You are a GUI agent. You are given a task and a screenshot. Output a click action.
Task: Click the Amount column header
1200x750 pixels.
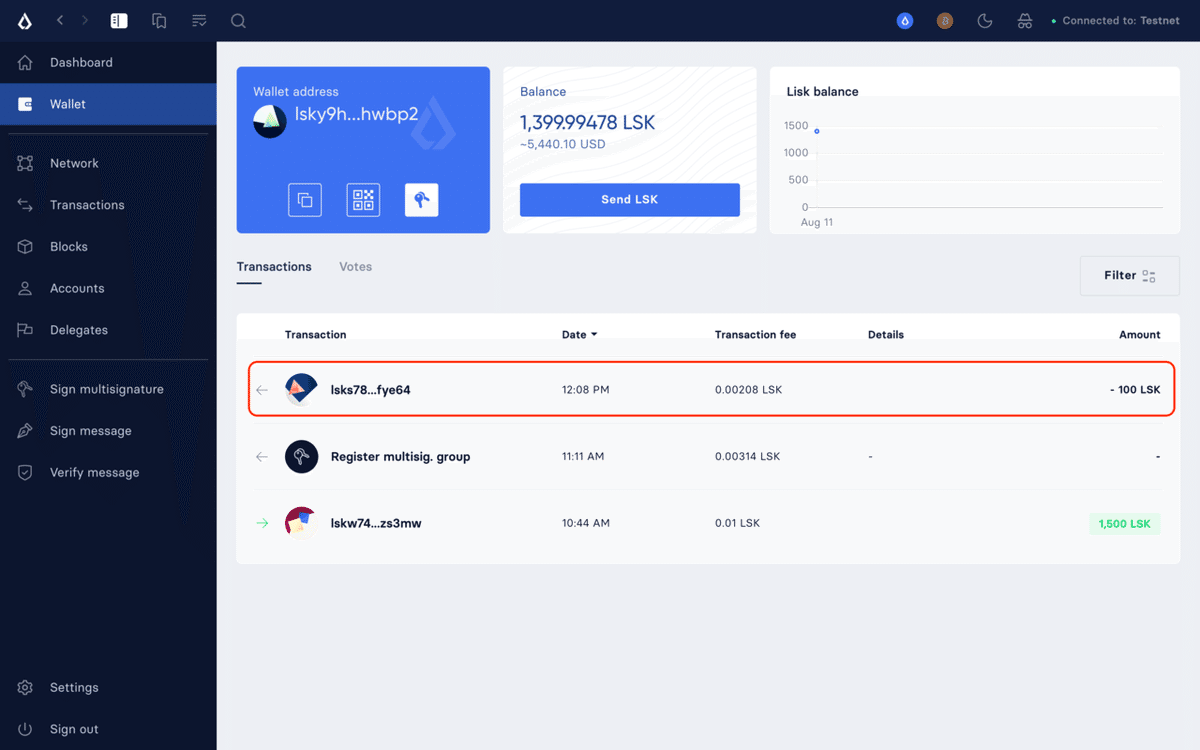point(1140,334)
